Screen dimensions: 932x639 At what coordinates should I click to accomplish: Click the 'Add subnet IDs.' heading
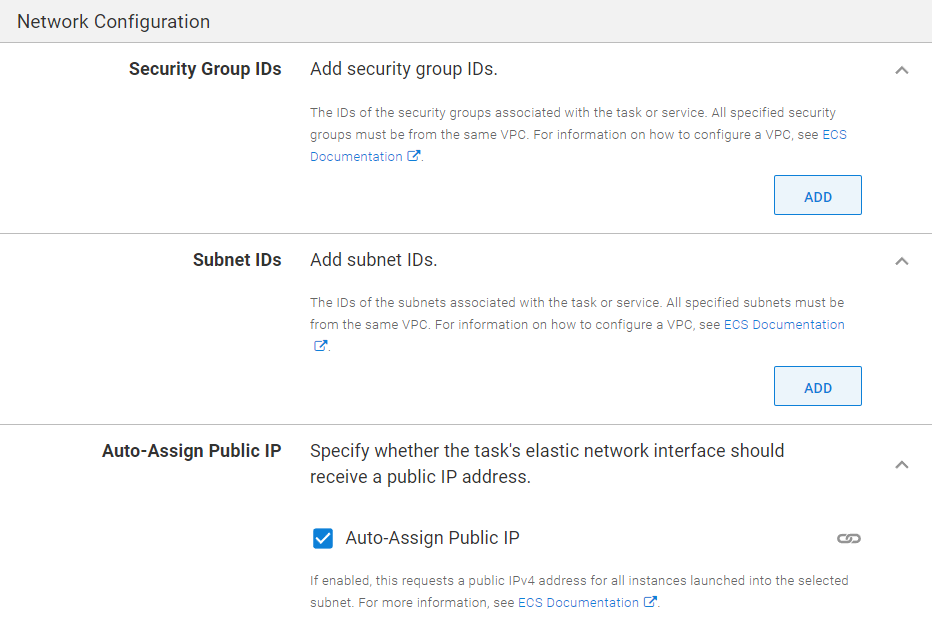pyautogui.click(x=374, y=260)
